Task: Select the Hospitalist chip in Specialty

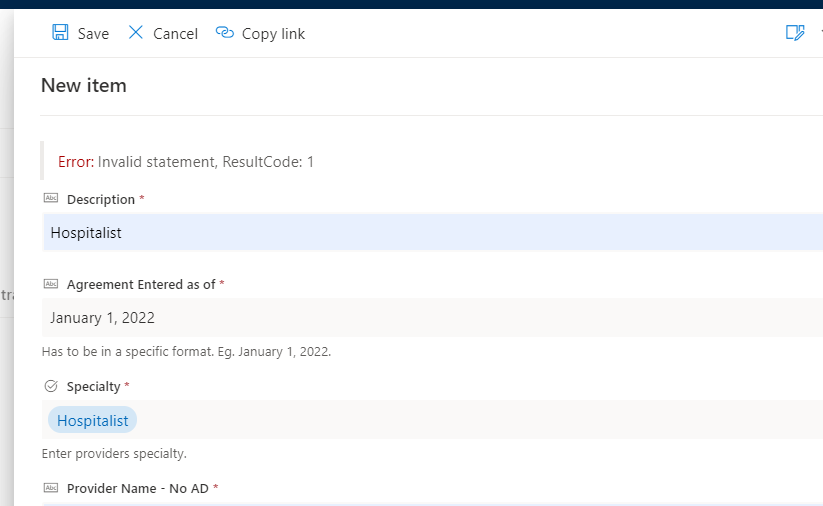Action: tap(92, 420)
